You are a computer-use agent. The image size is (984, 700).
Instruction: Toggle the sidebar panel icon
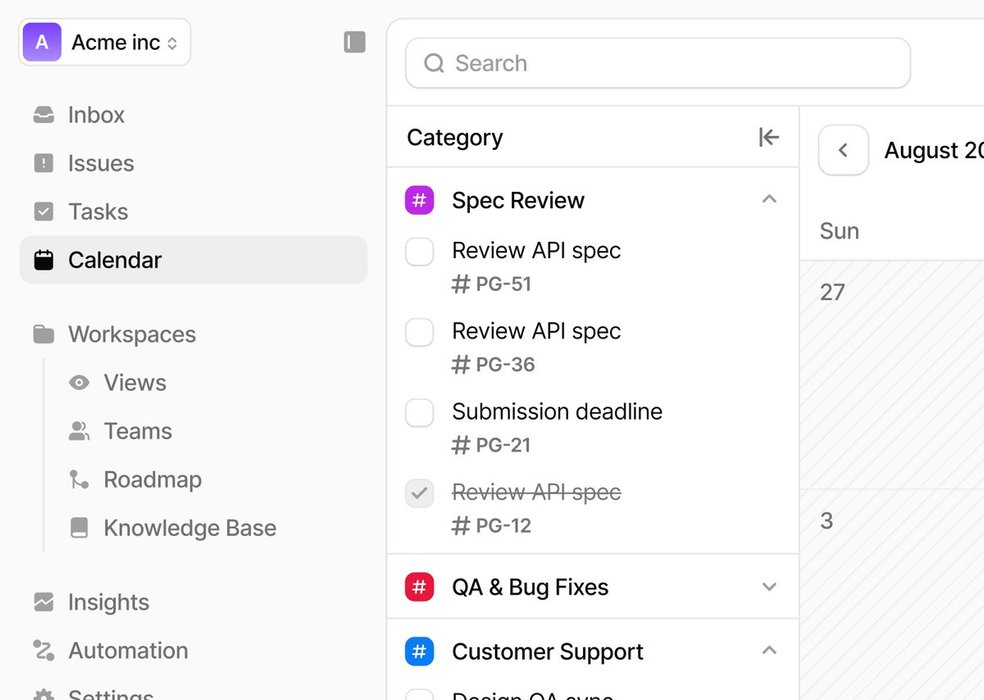(x=354, y=42)
